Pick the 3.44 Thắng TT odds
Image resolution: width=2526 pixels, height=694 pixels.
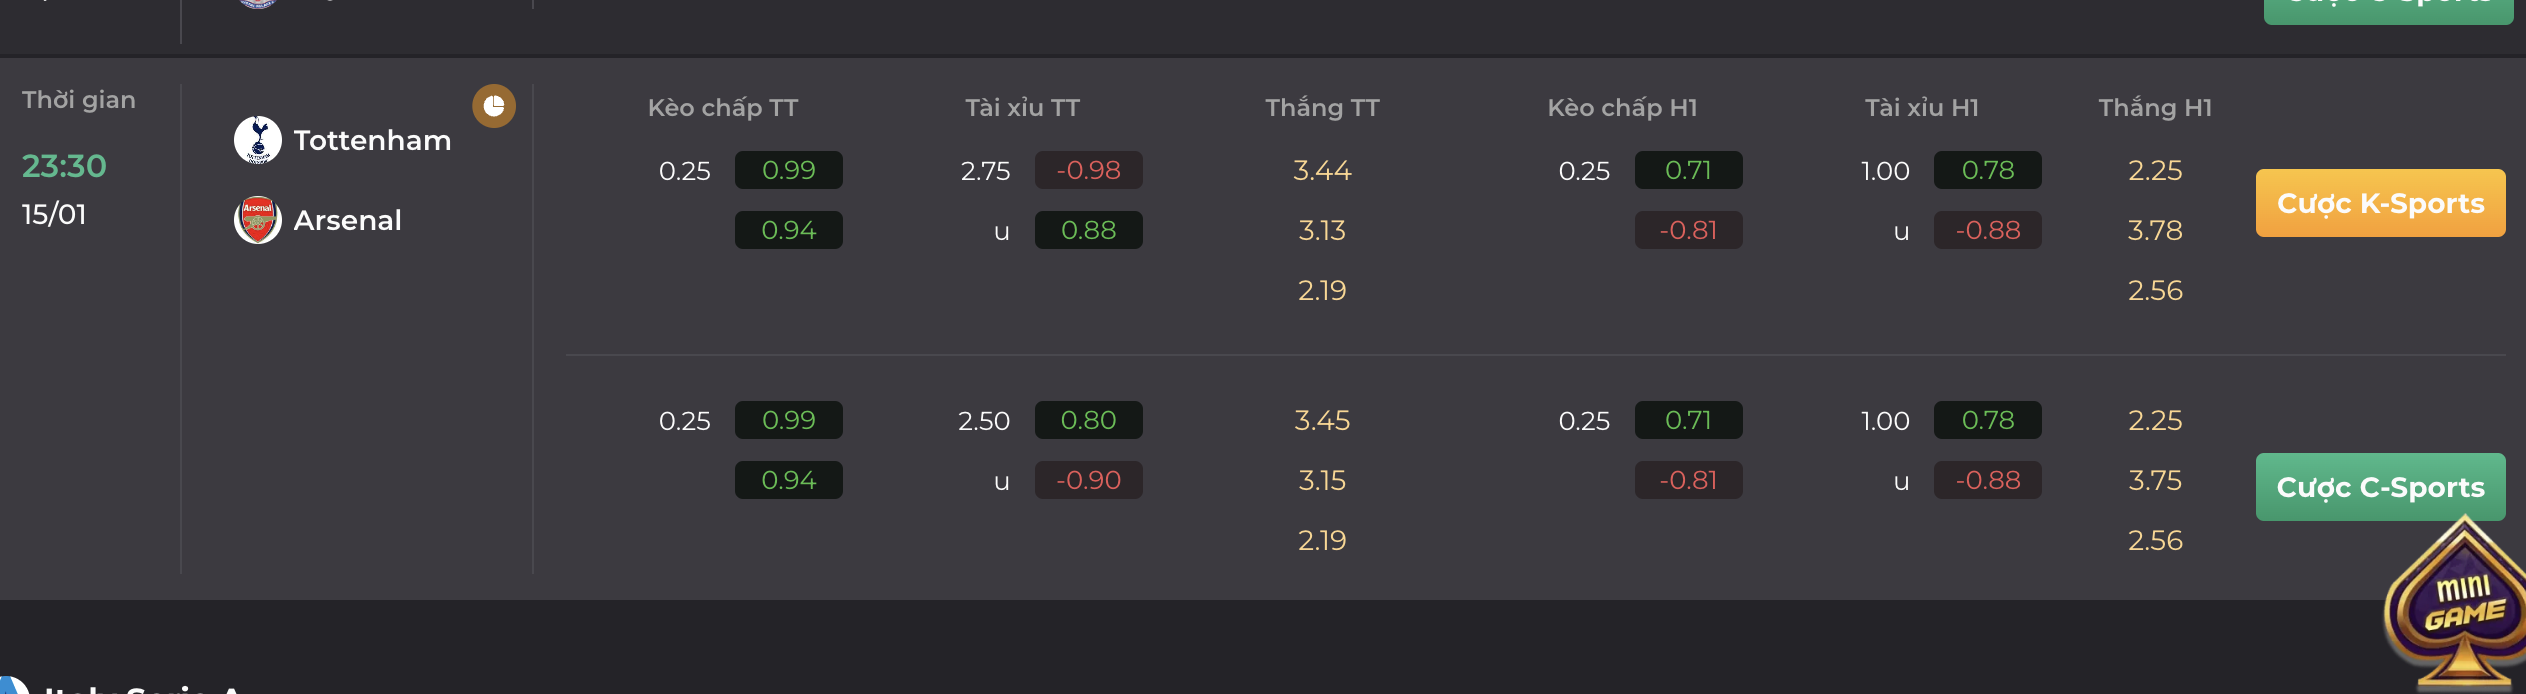1322,170
